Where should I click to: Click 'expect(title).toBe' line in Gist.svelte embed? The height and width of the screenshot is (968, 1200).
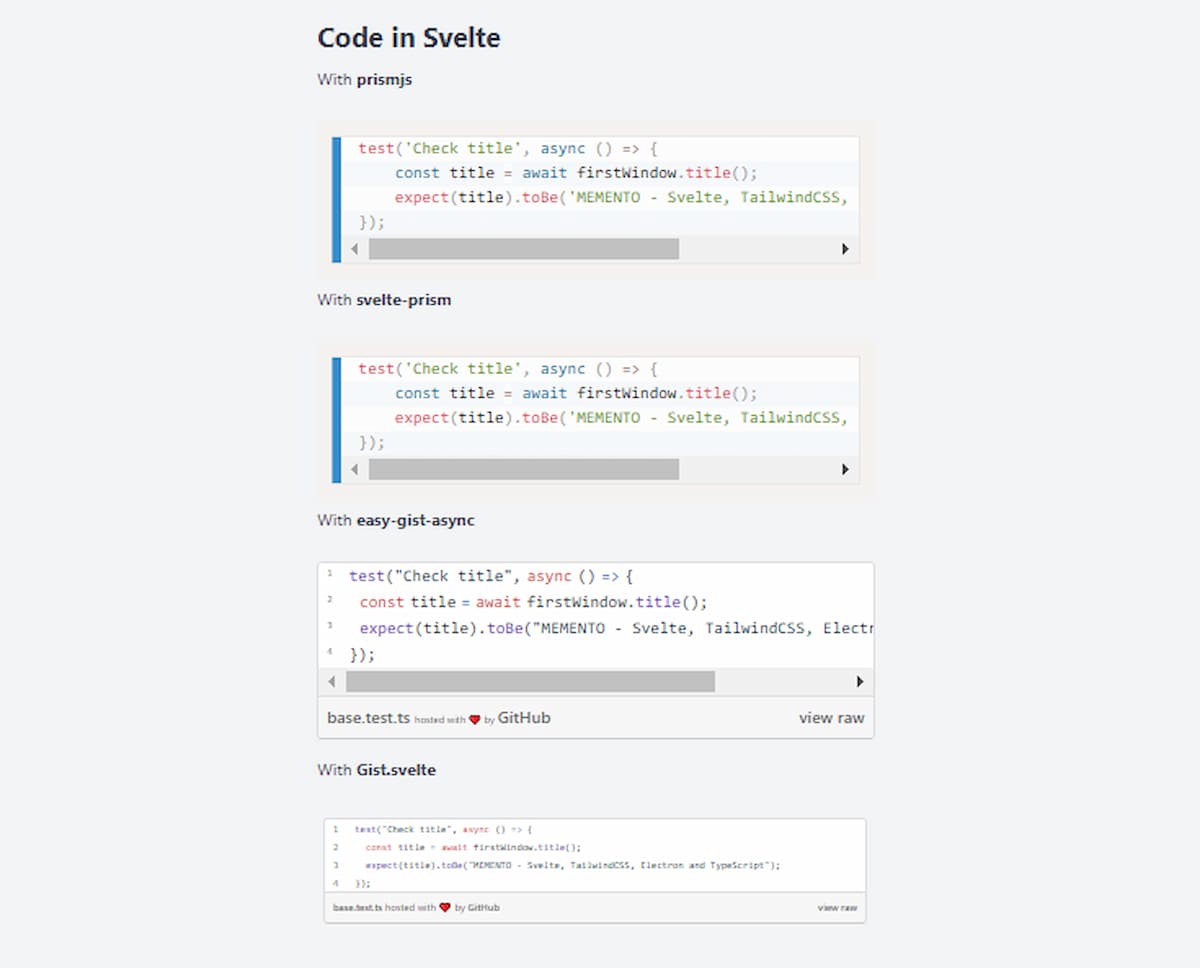pyautogui.click(x=572, y=865)
